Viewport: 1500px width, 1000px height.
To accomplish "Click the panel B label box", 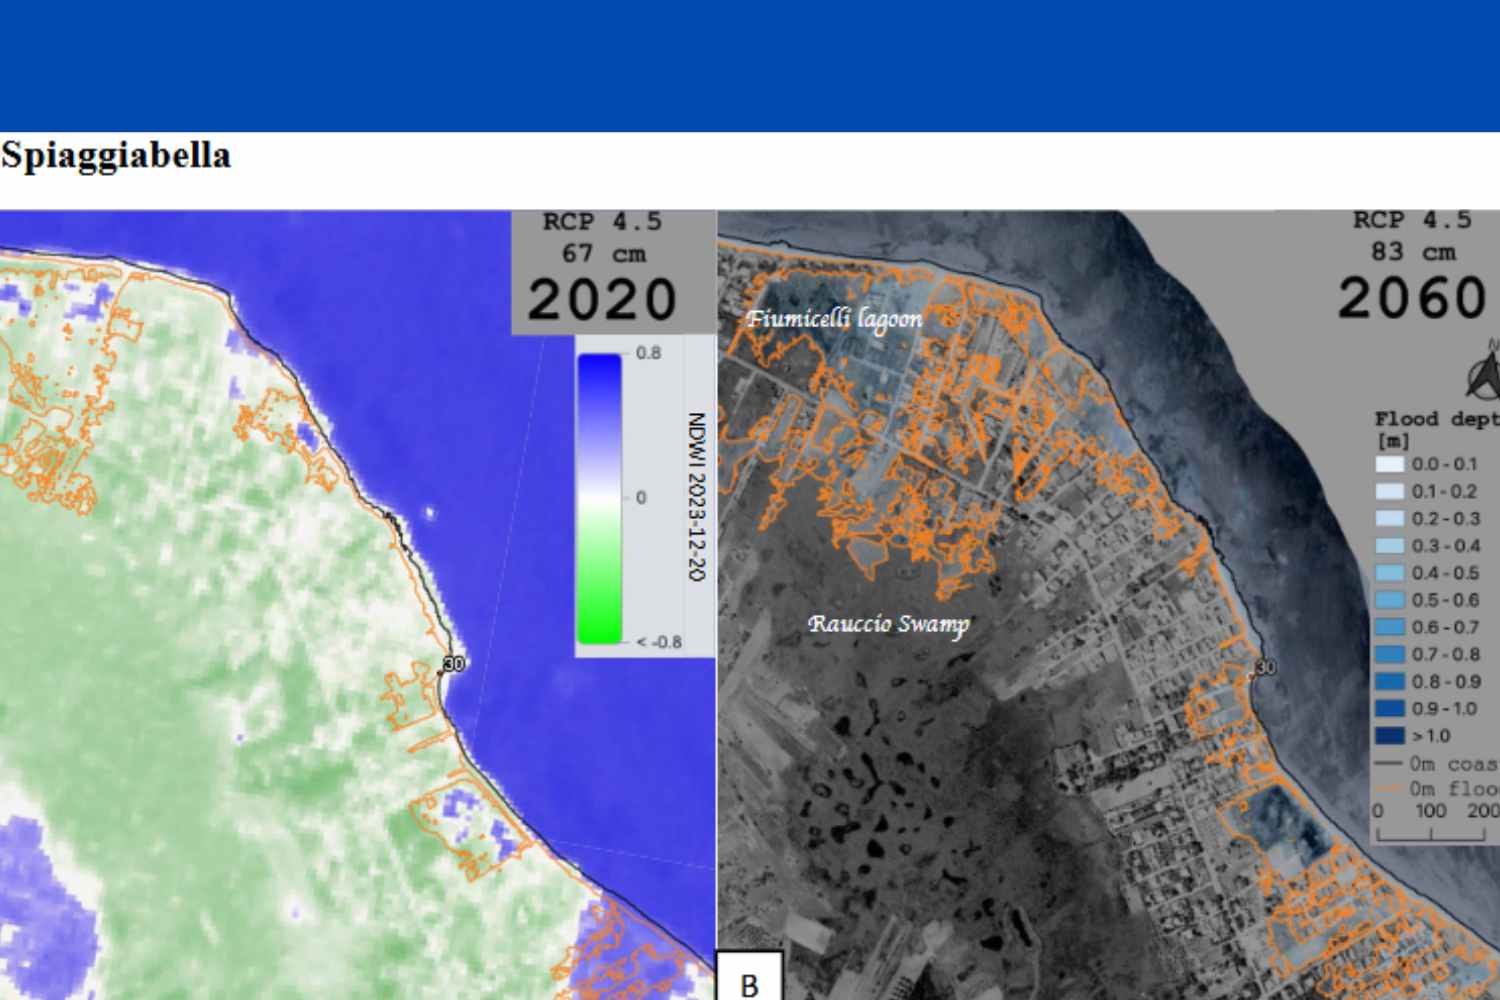I will [750, 980].
